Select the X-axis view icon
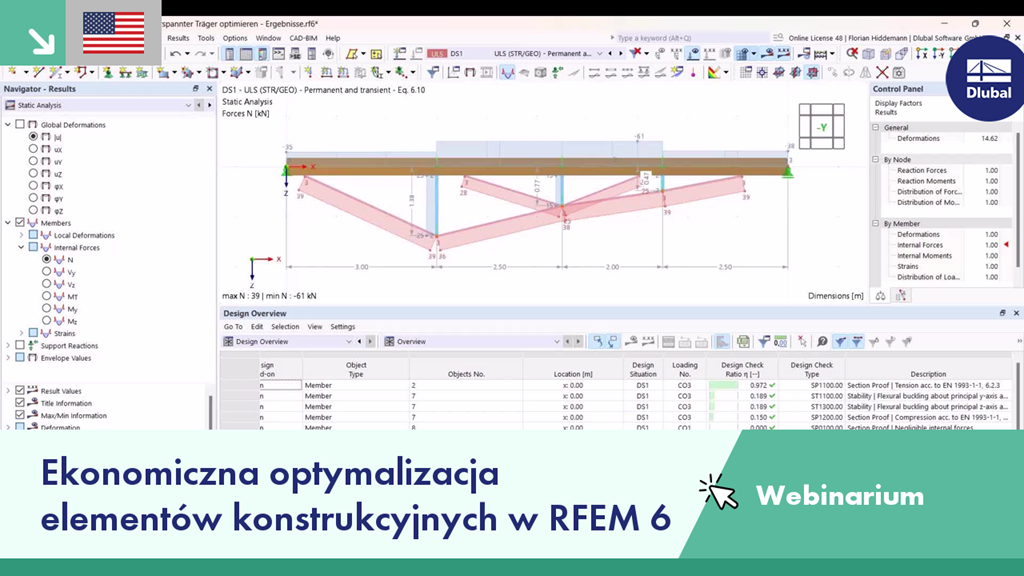Image resolution: width=1024 pixels, height=576 pixels. click(x=921, y=54)
